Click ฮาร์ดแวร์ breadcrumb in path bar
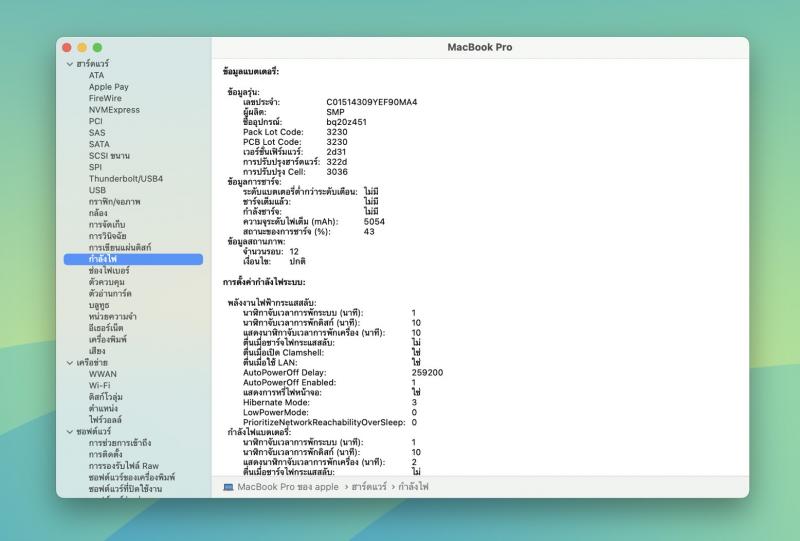 click(369, 487)
